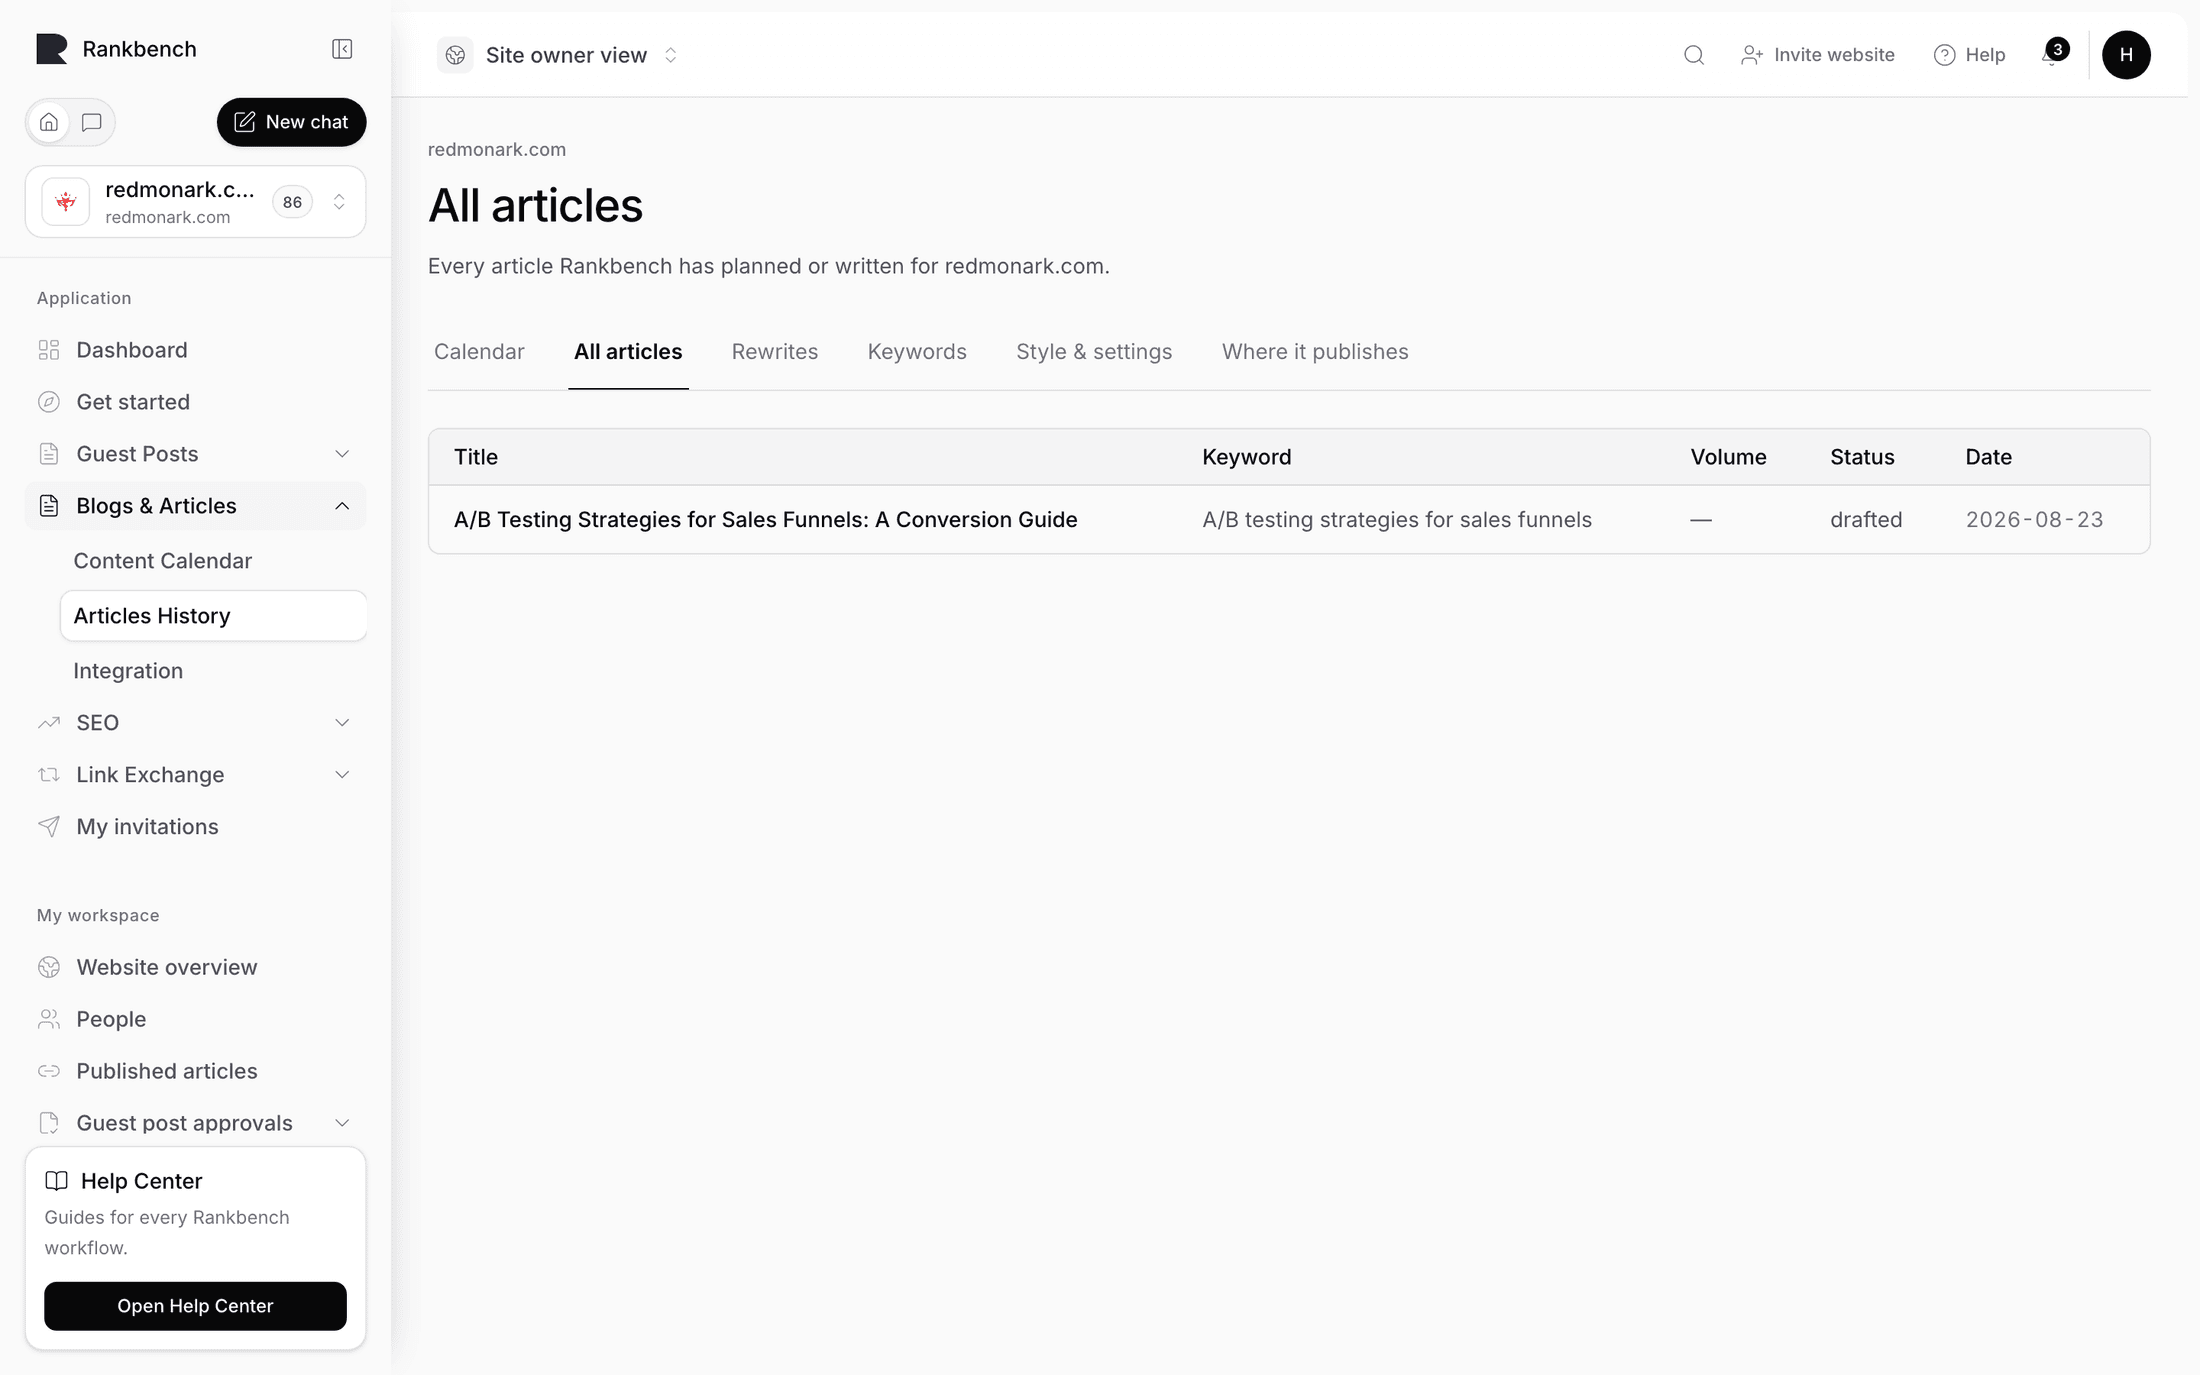Collapse the Blogs & Articles section

195,506
